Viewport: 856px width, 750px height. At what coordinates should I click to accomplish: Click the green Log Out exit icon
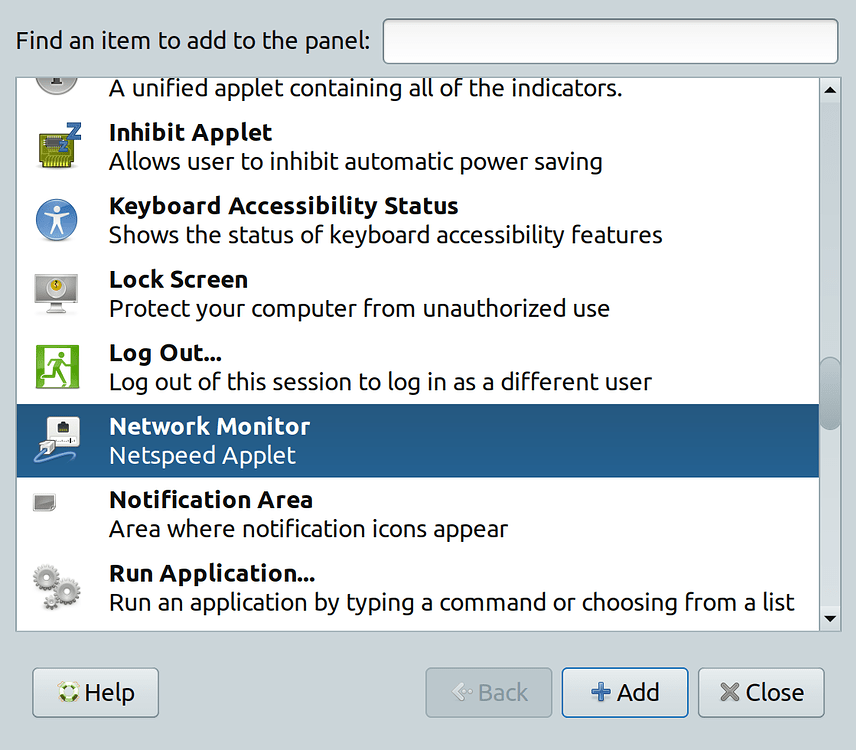(x=57, y=367)
